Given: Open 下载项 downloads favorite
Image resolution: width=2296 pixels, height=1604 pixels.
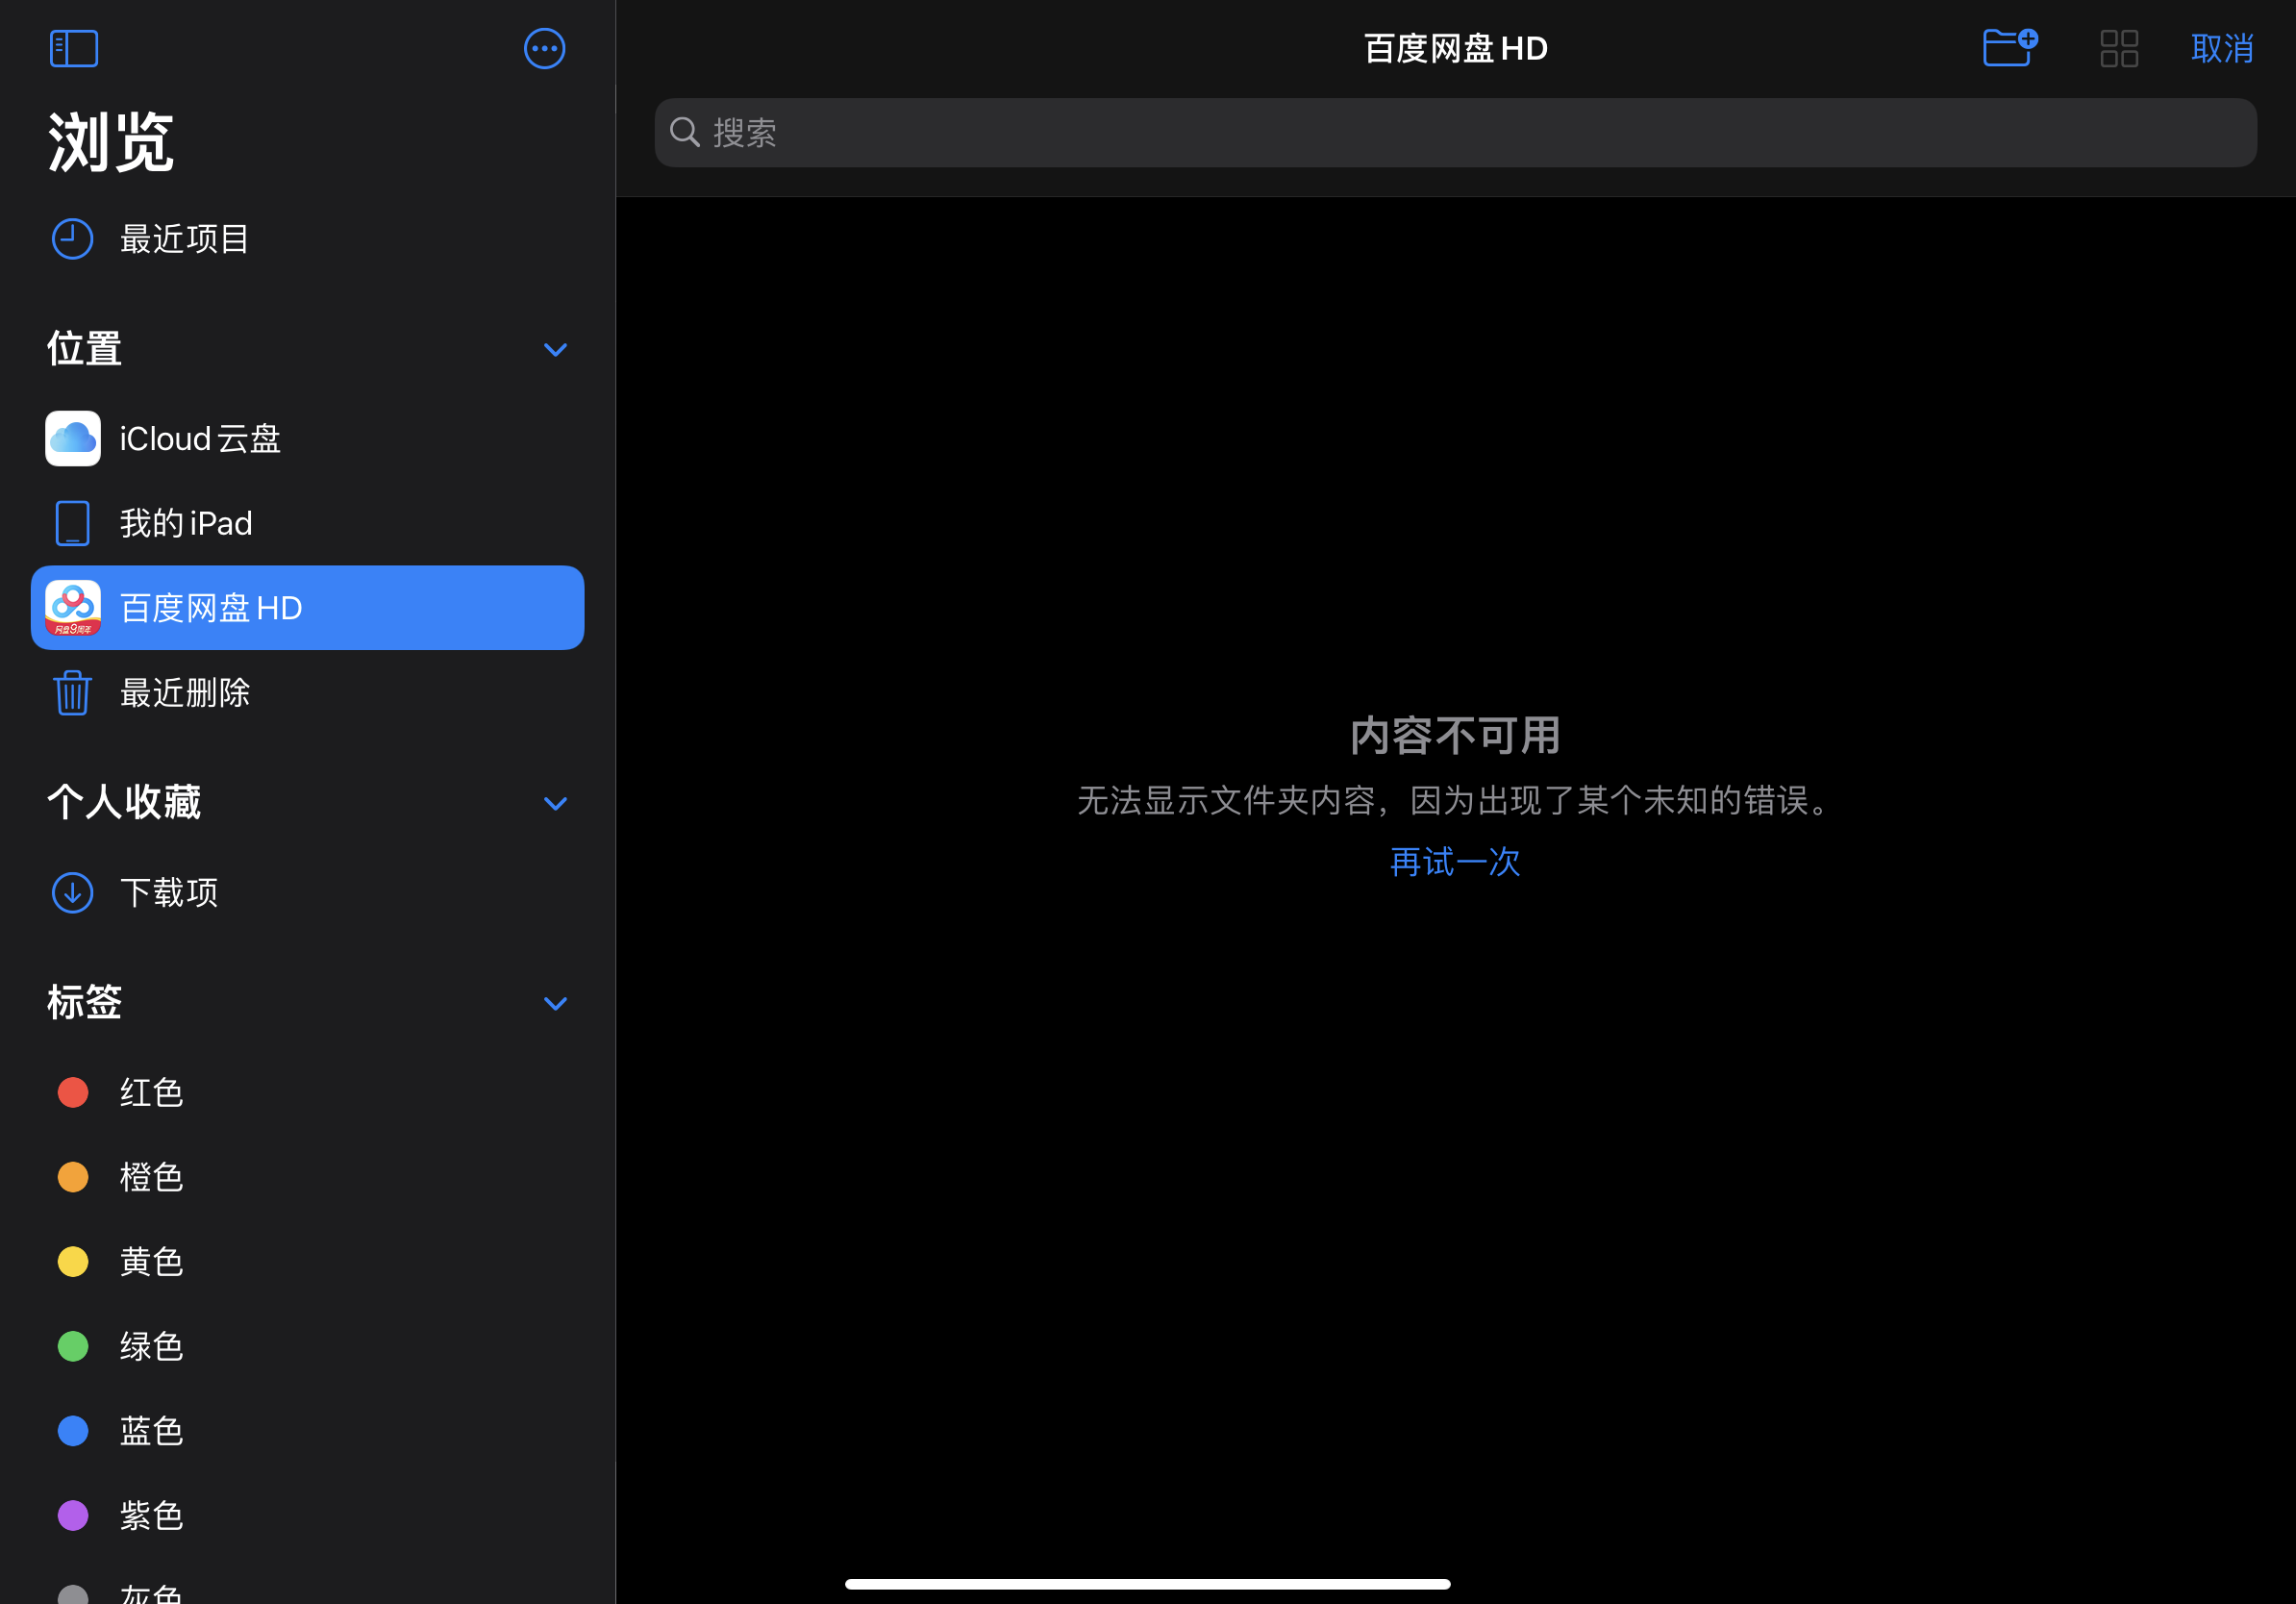Looking at the screenshot, I should click(x=168, y=892).
